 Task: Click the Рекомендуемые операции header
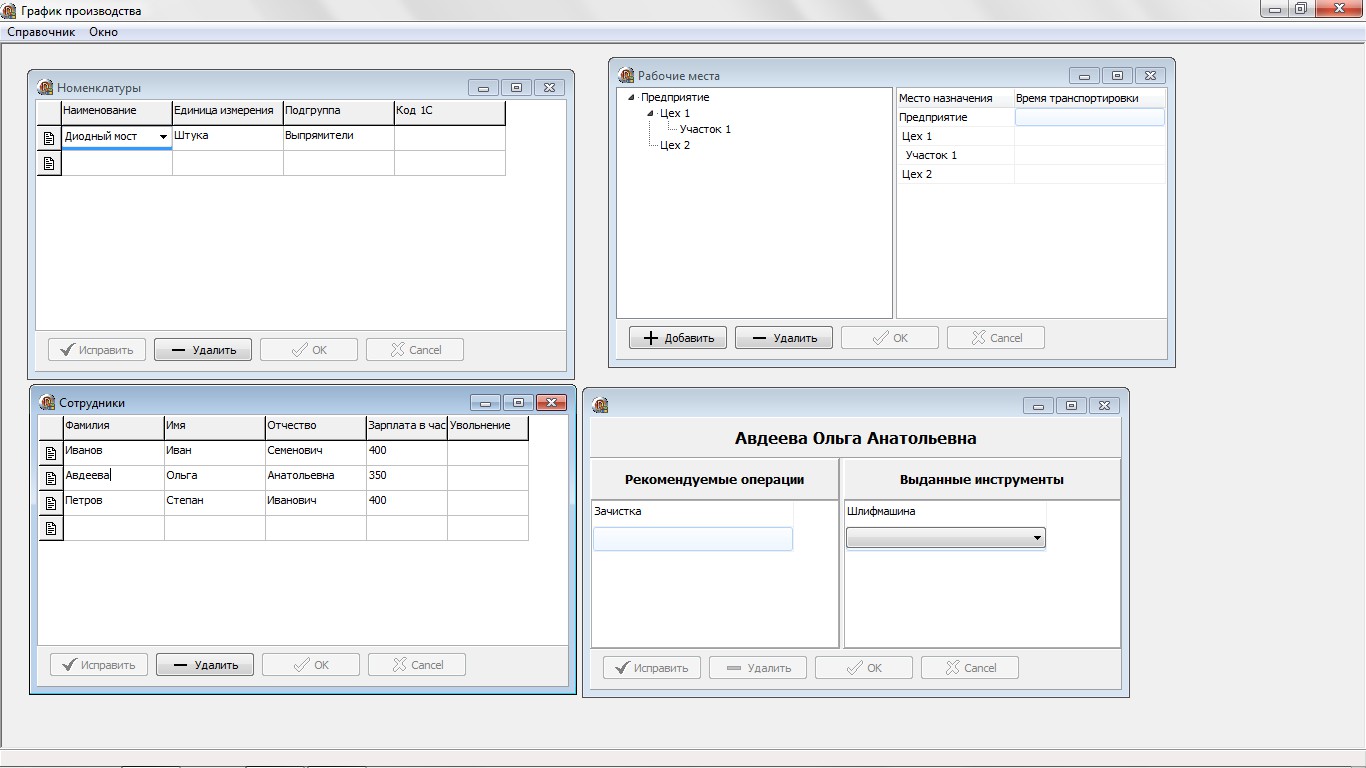pos(715,479)
